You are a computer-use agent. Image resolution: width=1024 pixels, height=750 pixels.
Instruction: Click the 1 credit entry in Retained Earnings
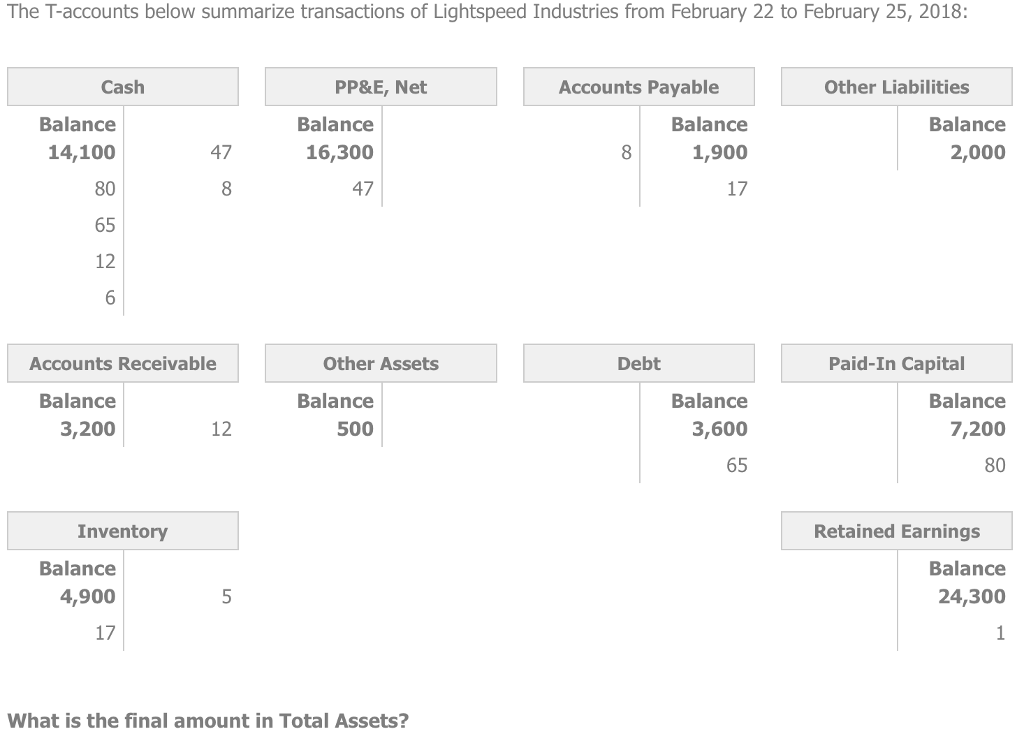[x=1000, y=633]
